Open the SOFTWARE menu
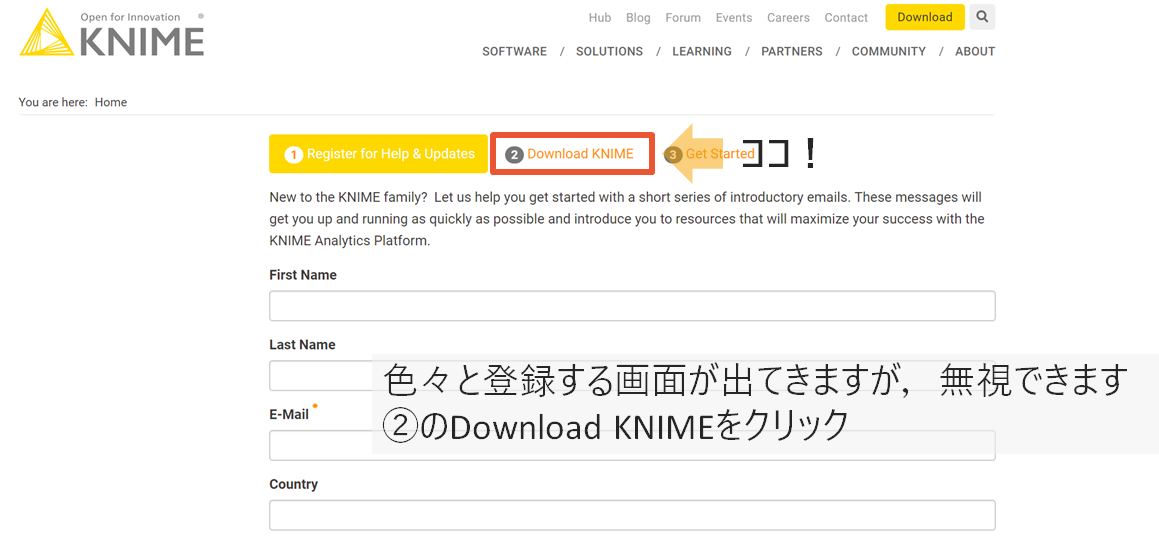Image resolution: width=1159 pixels, height=542 pixels. point(514,52)
